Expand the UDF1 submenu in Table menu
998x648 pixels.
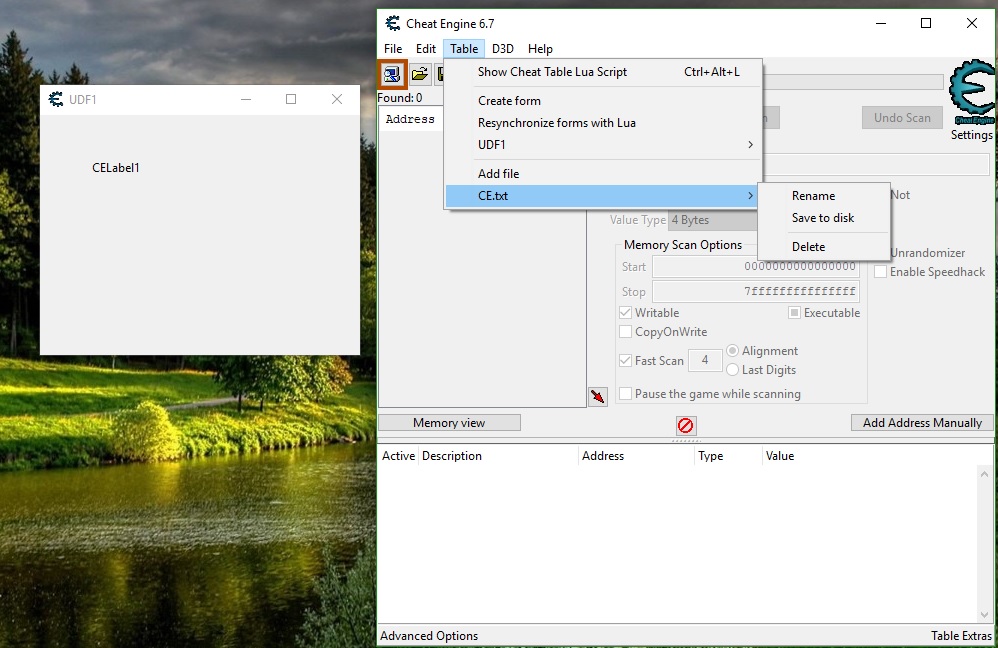click(x=614, y=145)
